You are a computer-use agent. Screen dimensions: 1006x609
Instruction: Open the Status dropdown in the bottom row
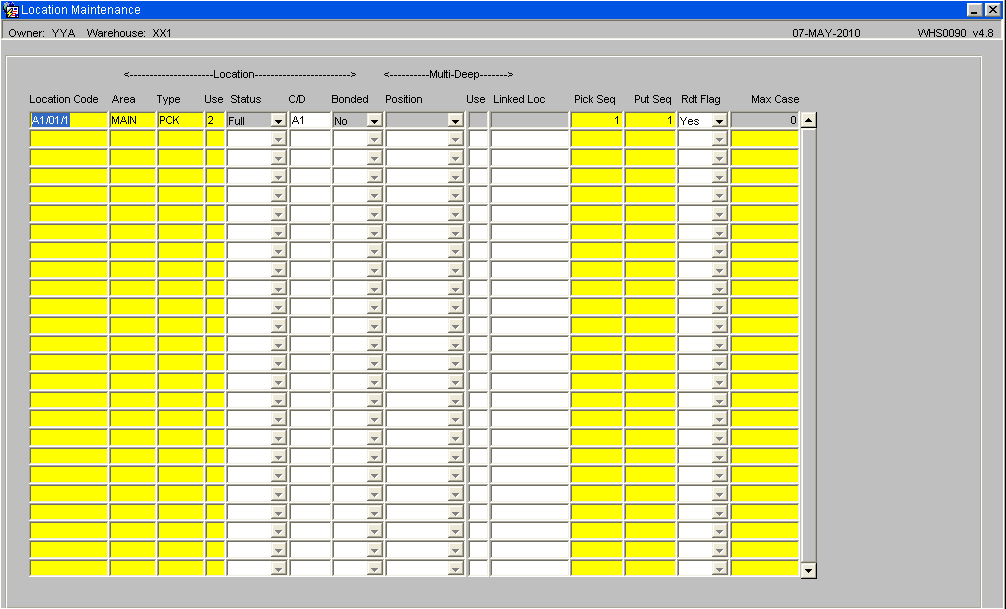pyautogui.click(x=278, y=569)
